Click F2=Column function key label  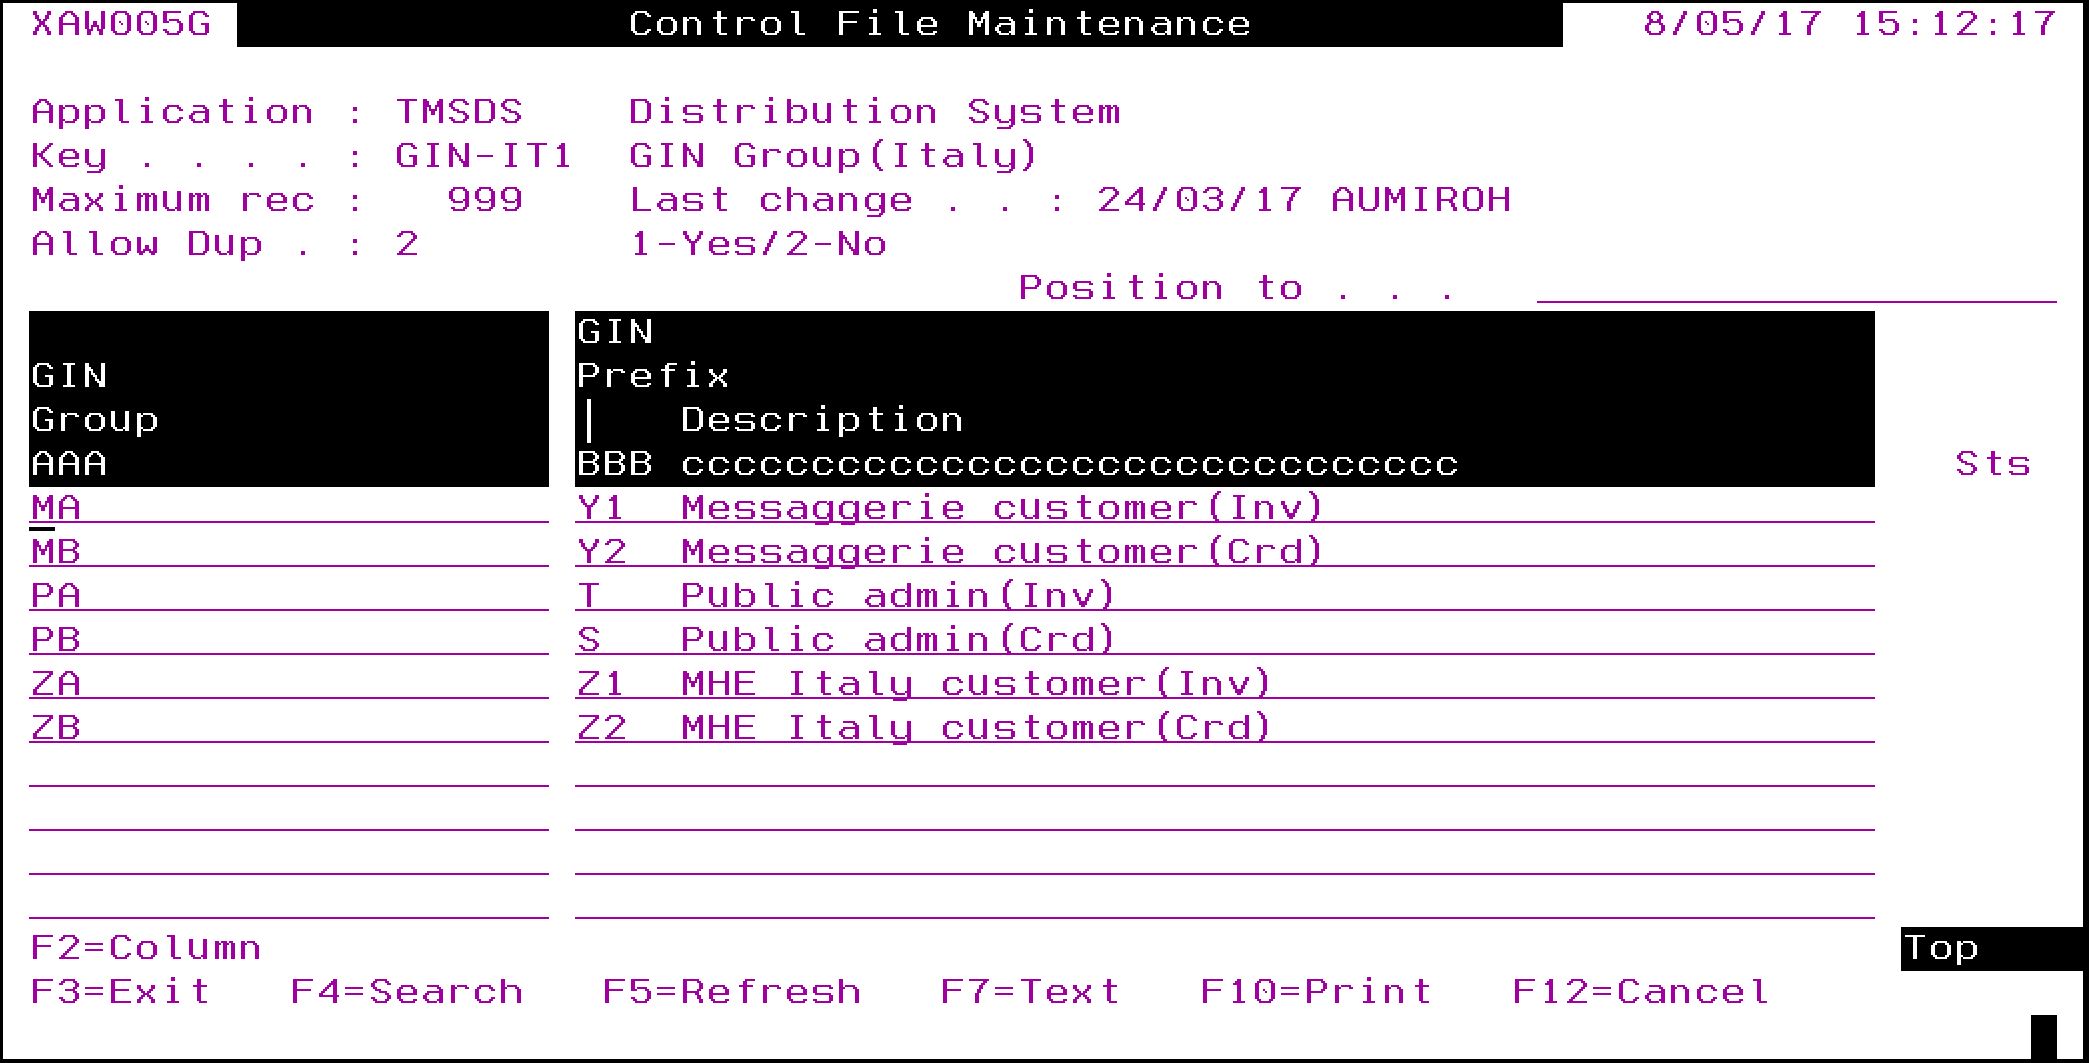pyautogui.click(x=146, y=947)
